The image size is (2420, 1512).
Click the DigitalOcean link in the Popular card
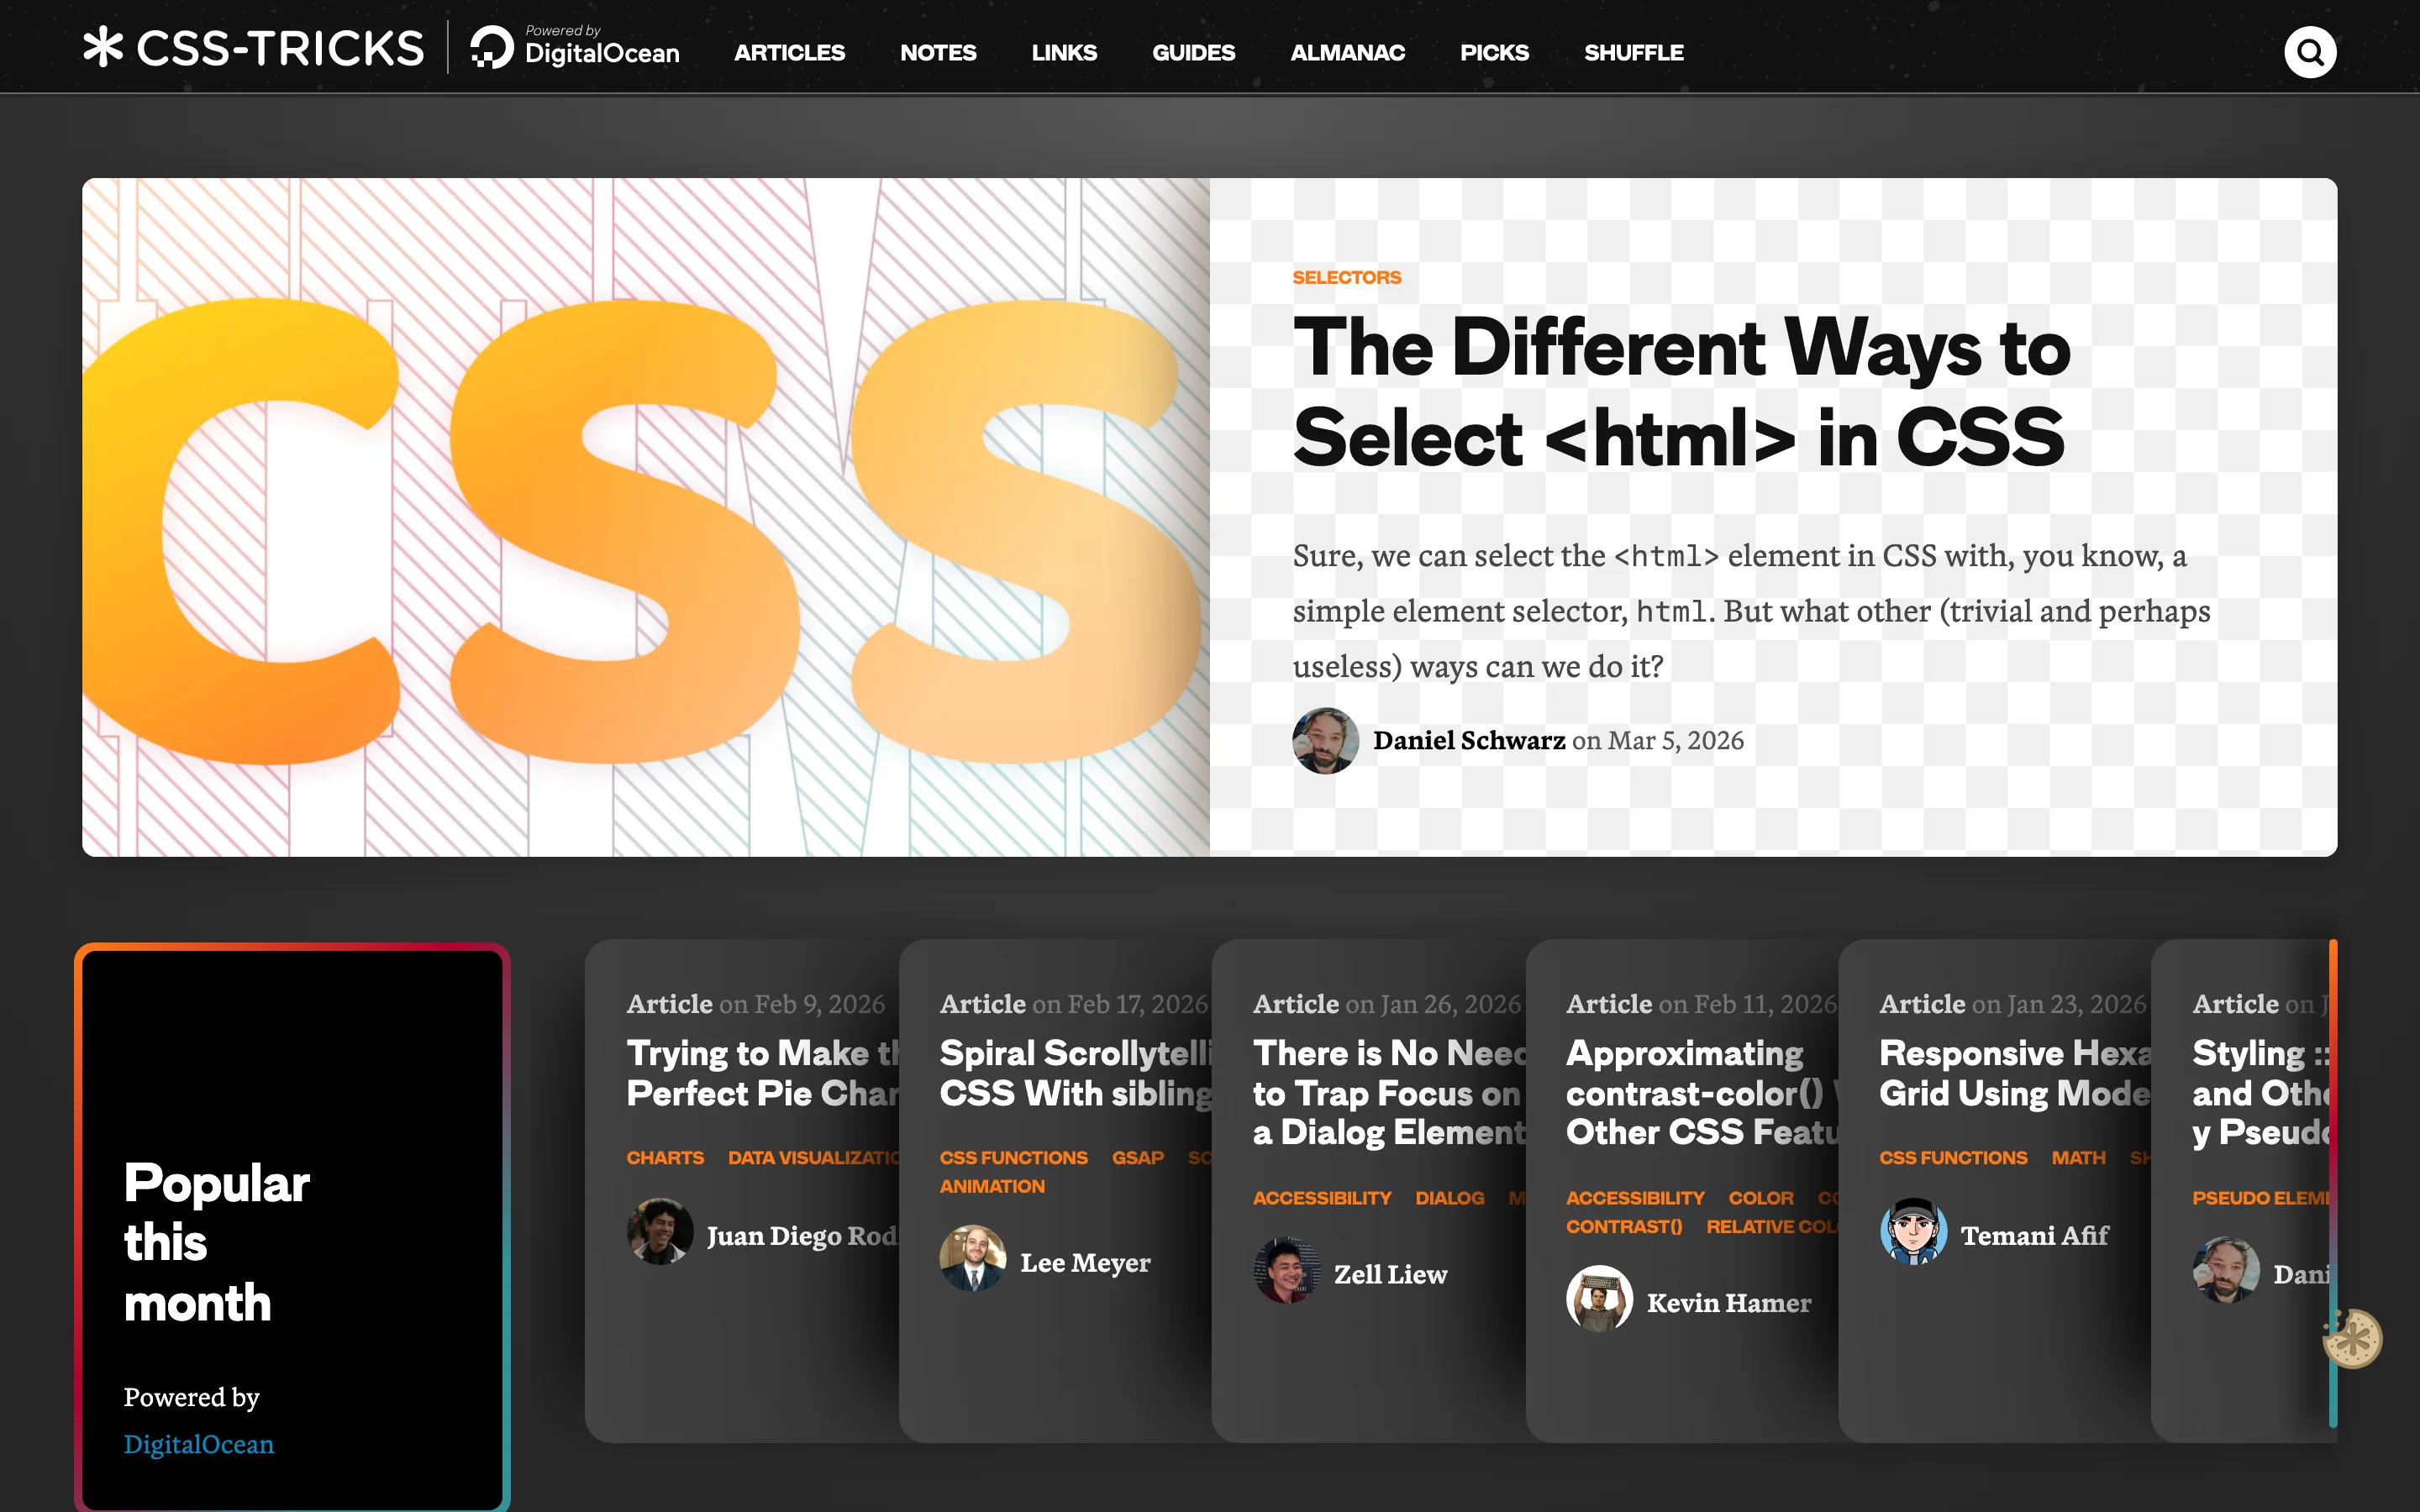tap(198, 1444)
